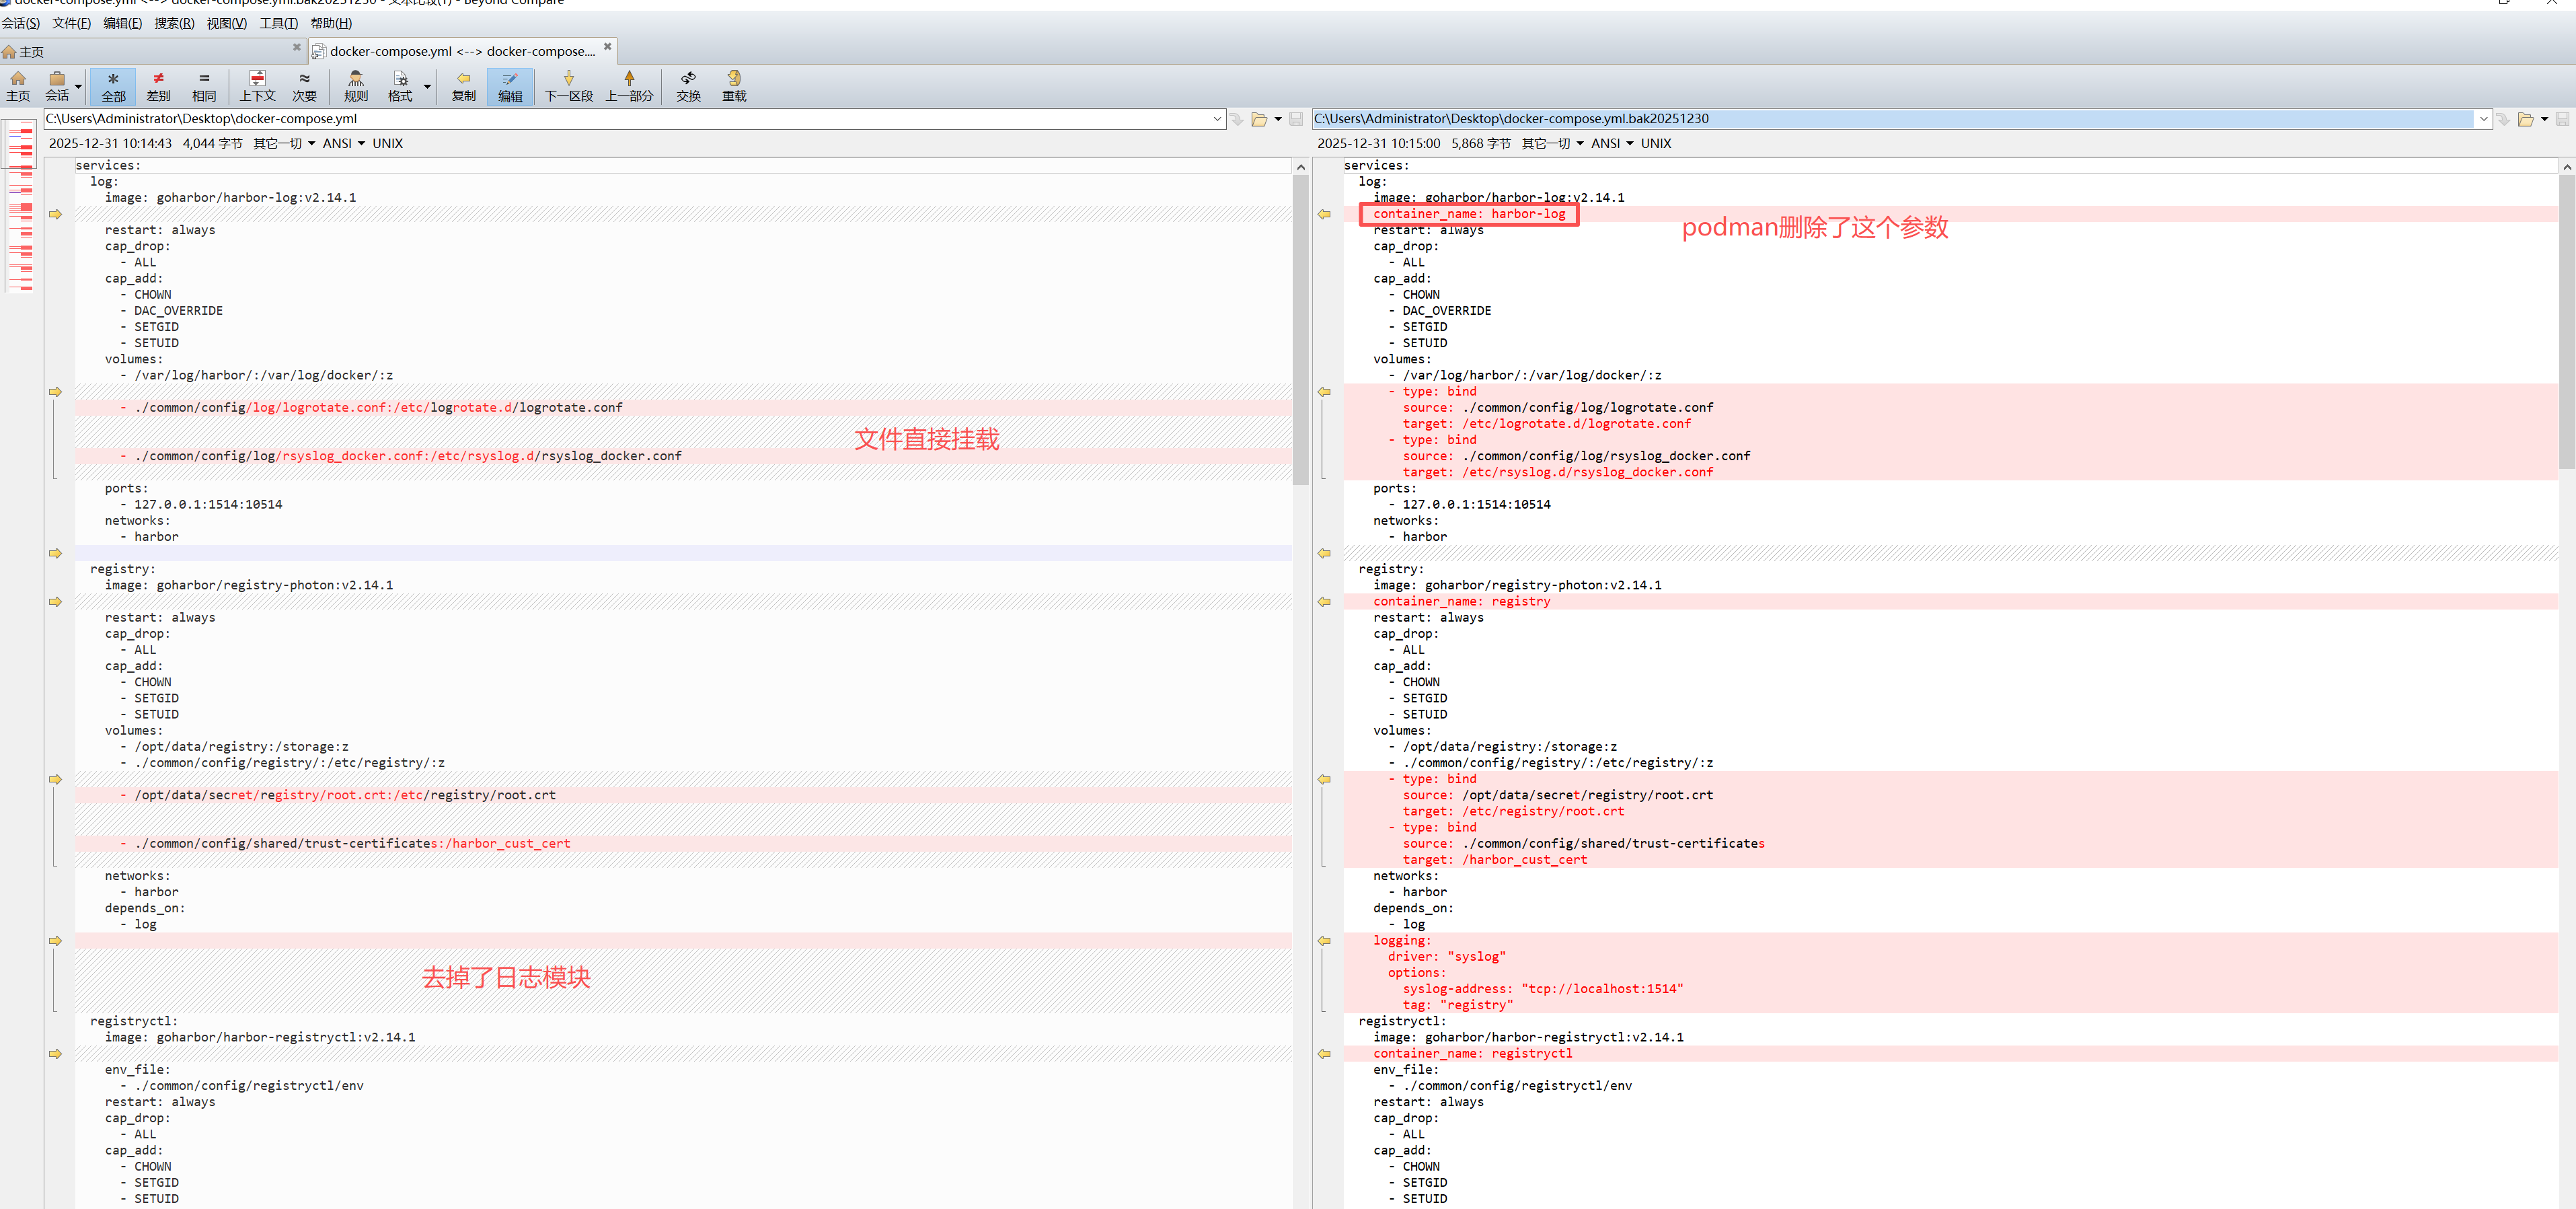This screenshot has width=2576, height=1209.
Task: Open the 工具(T) menu
Action: pyautogui.click(x=278, y=24)
